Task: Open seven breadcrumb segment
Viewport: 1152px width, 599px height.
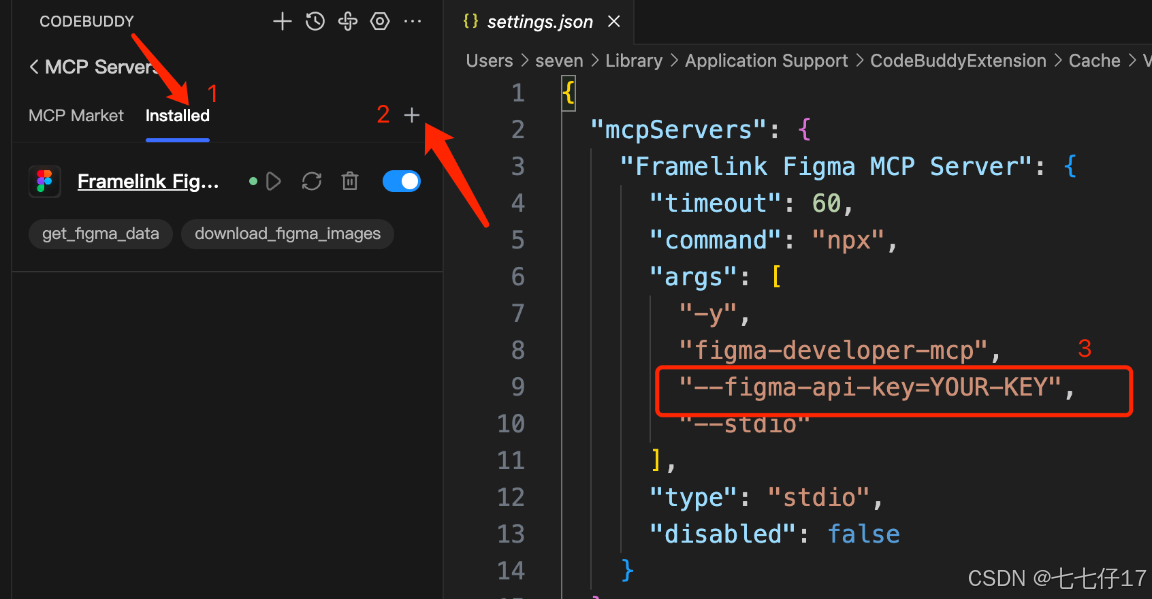Action: pos(559,61)
